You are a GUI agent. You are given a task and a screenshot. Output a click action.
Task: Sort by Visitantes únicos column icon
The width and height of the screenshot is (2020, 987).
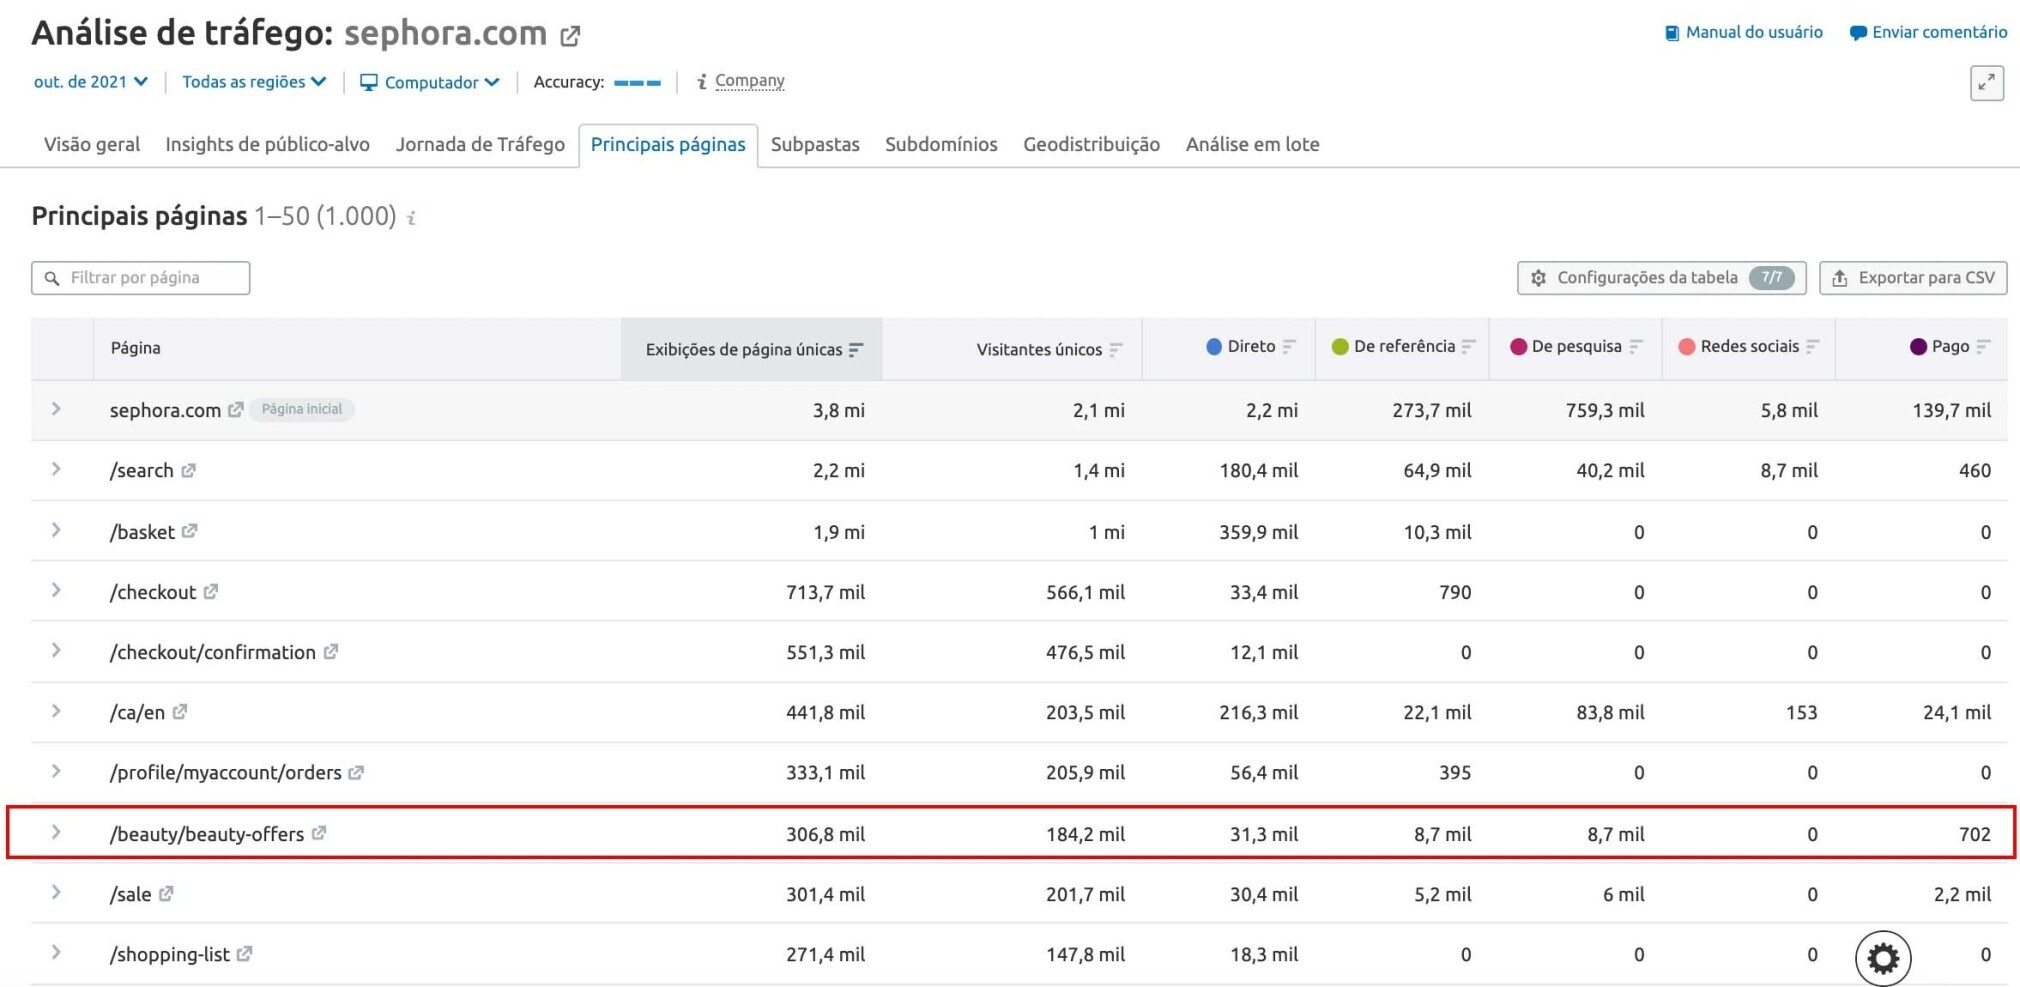pos(1116,349)
